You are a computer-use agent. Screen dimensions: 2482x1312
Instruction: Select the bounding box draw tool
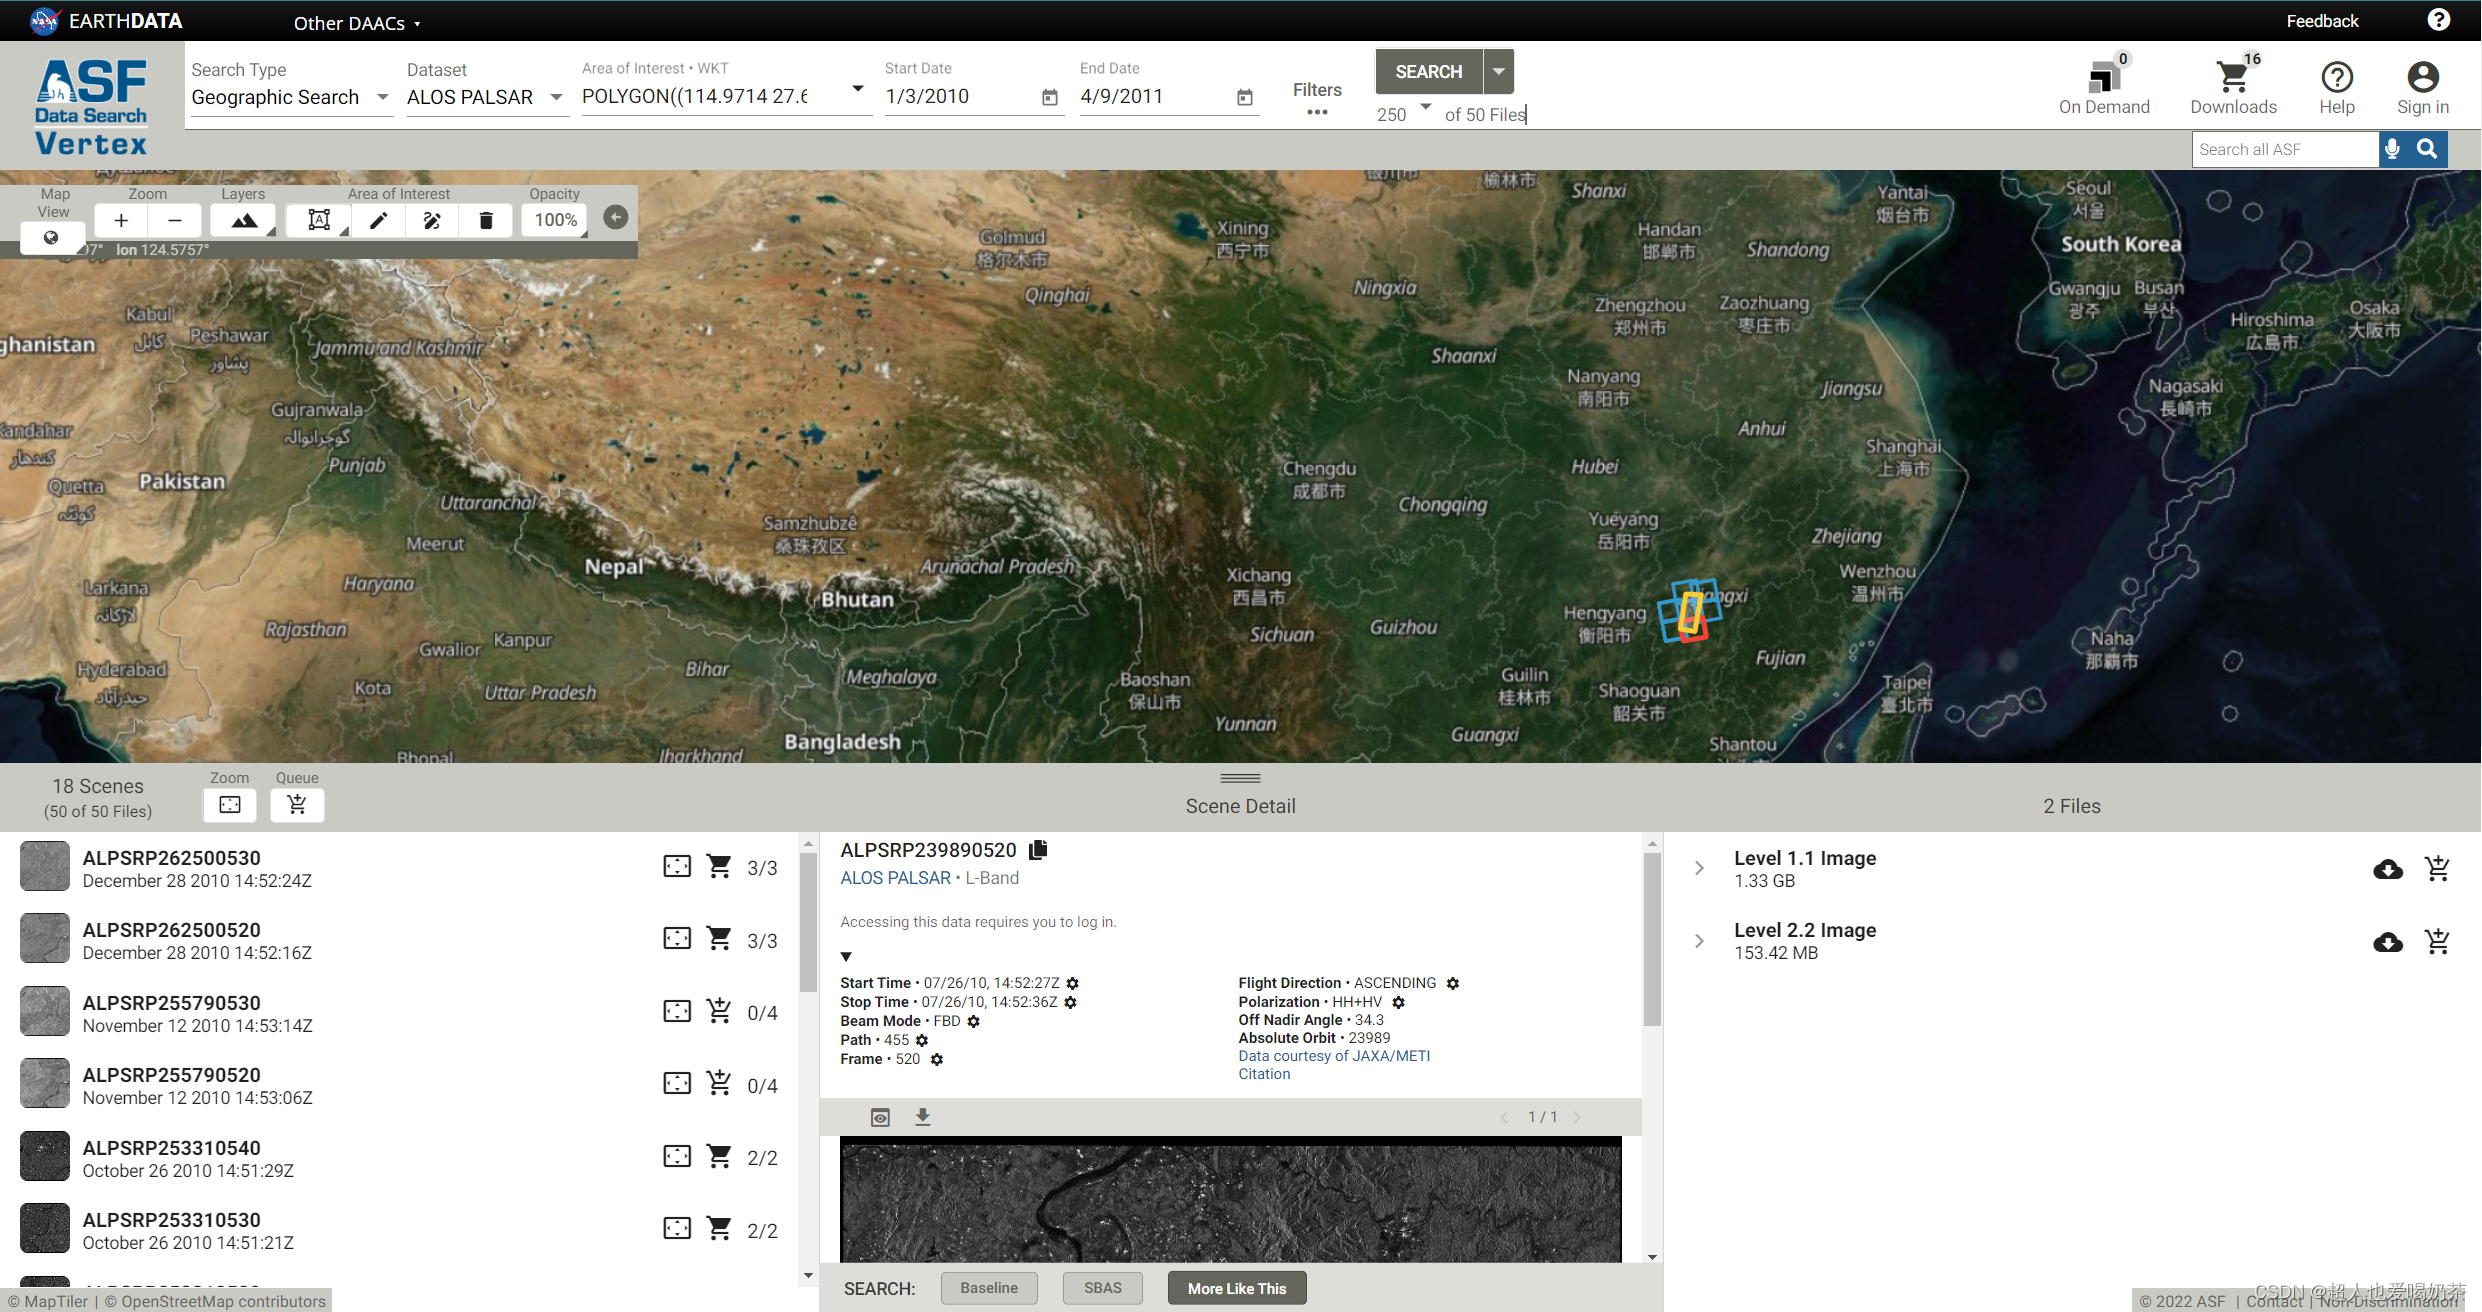coord(319,220)
